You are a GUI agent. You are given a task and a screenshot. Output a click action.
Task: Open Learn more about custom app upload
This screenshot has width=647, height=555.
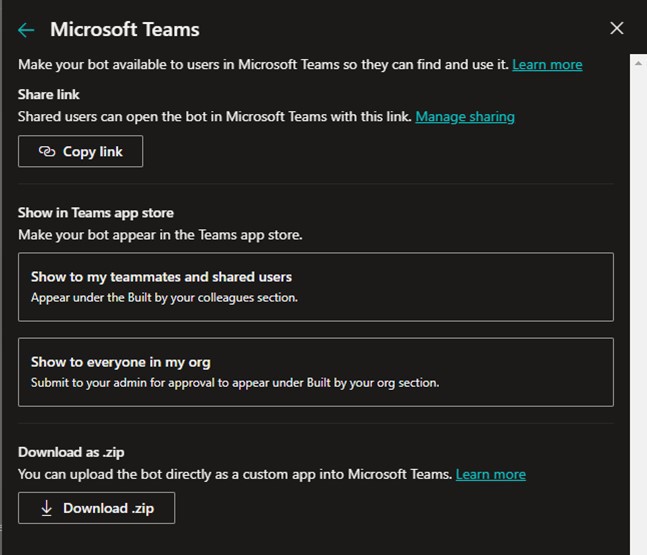[x=490, y=474]
